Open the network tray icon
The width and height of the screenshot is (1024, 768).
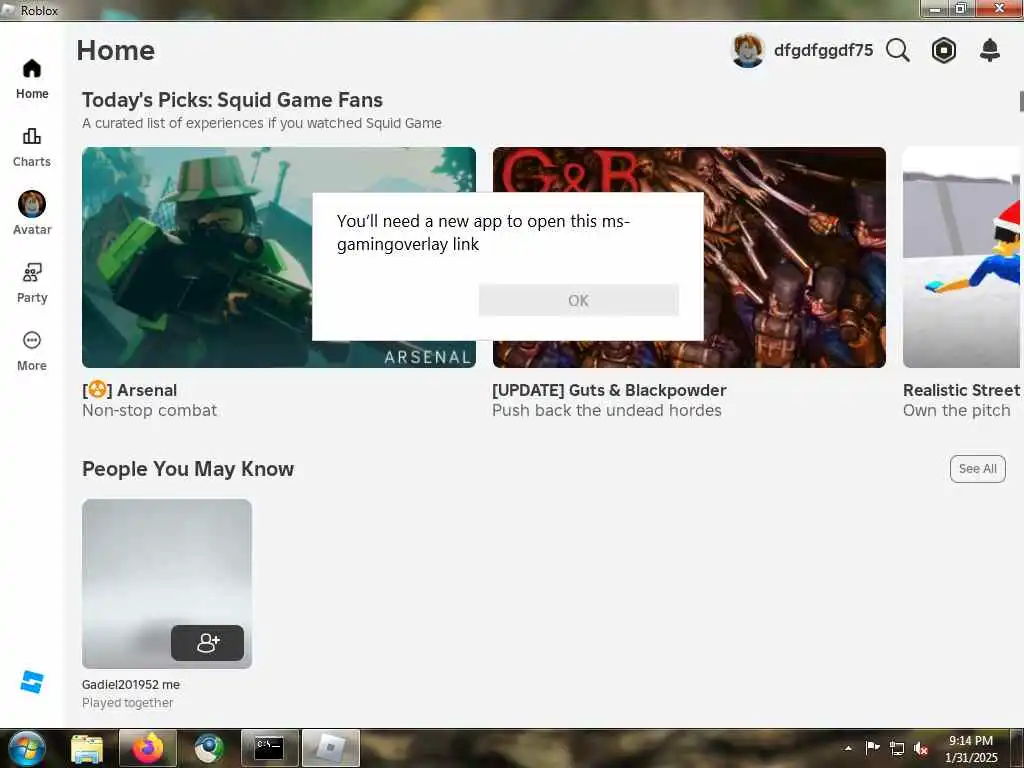click(897, 748)
